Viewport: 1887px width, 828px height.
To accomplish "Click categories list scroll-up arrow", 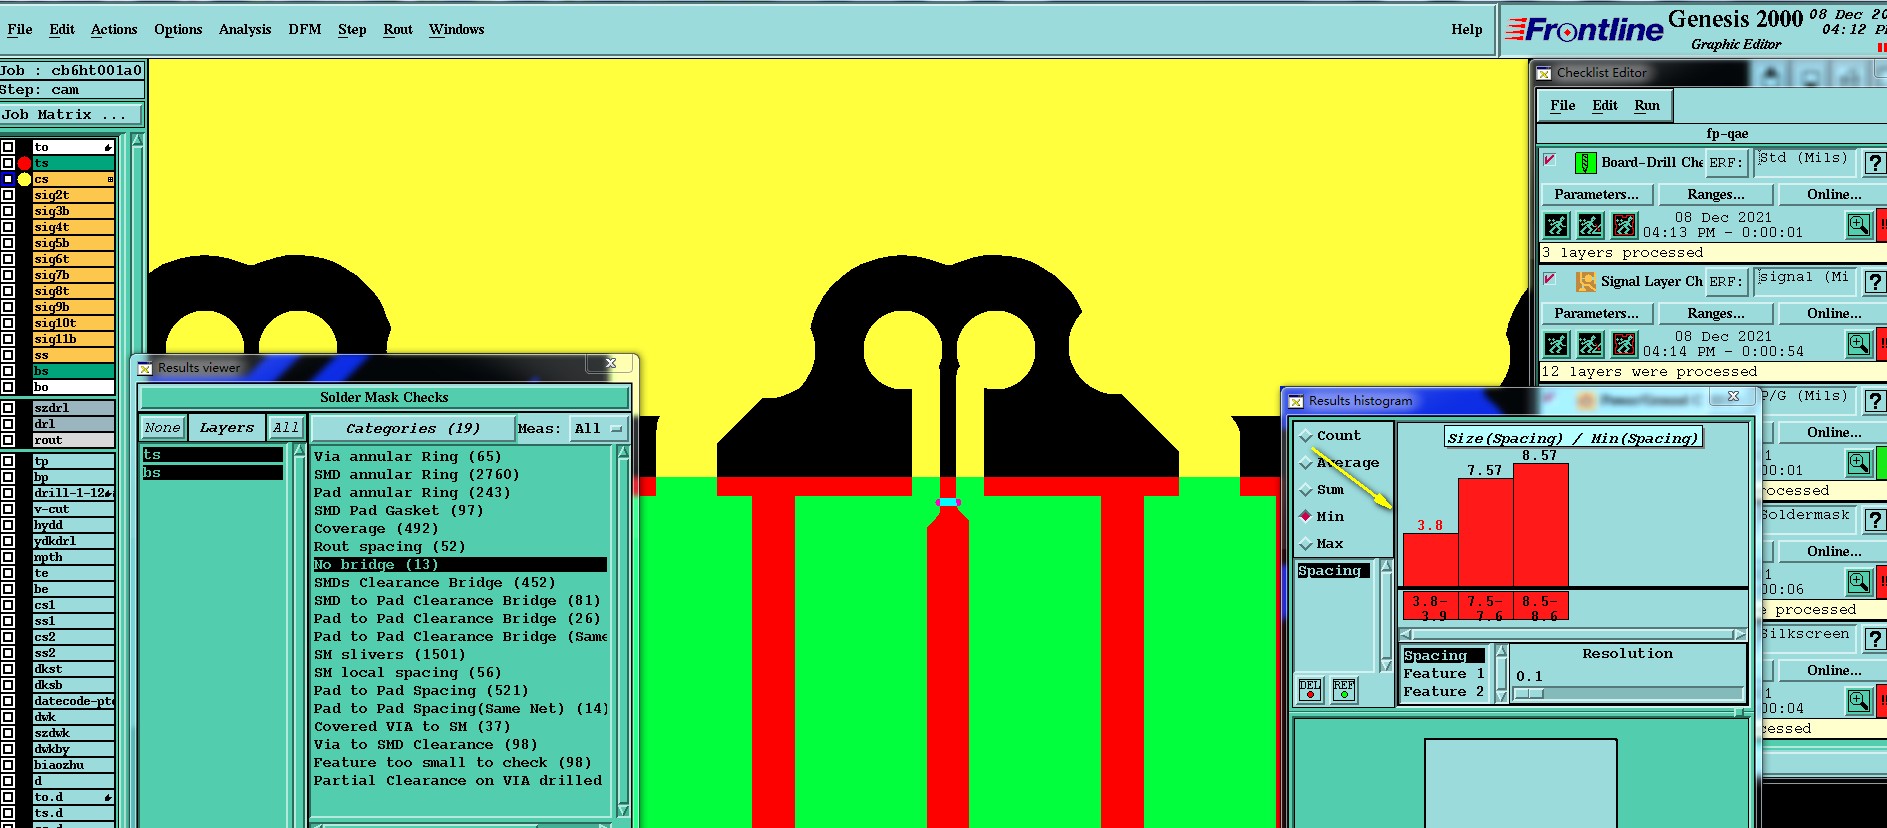I will [623, 453].
